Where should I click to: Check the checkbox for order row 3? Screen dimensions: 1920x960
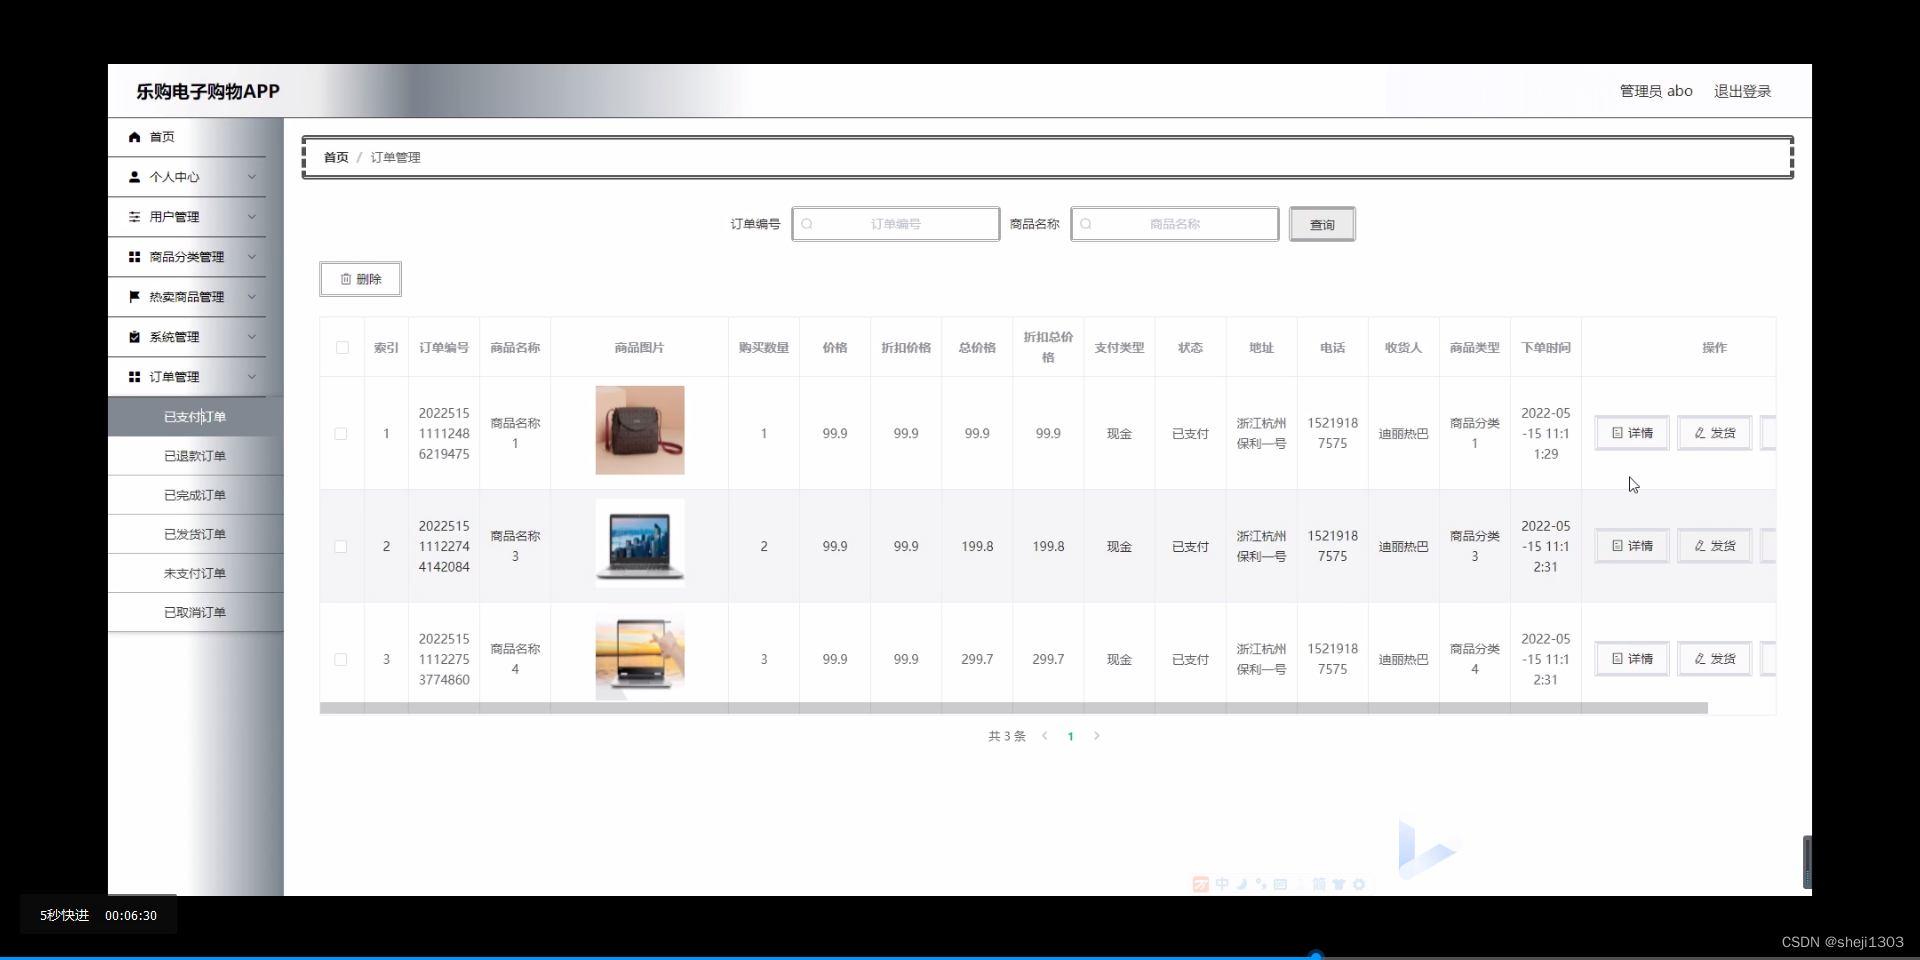point(340,659)
